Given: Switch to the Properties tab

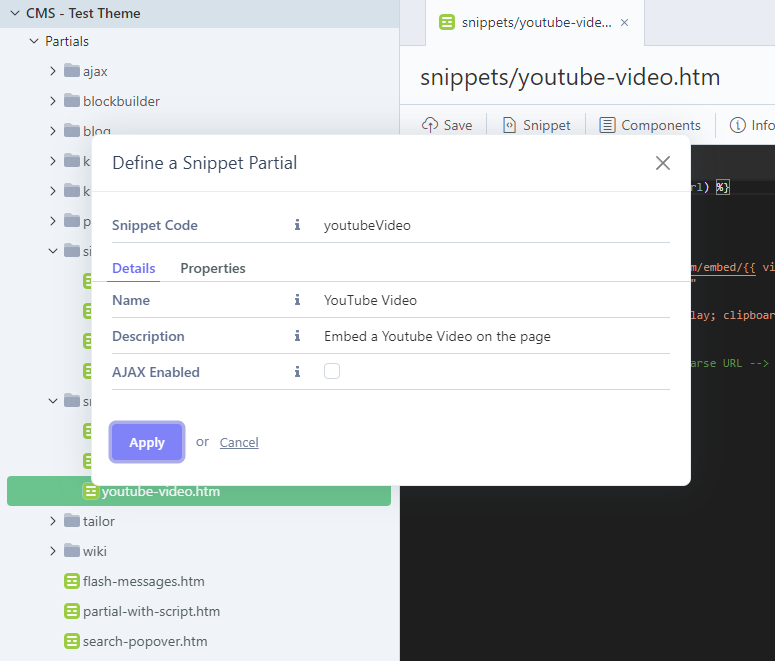Looking at the screenshot, I should pos(212,268).
